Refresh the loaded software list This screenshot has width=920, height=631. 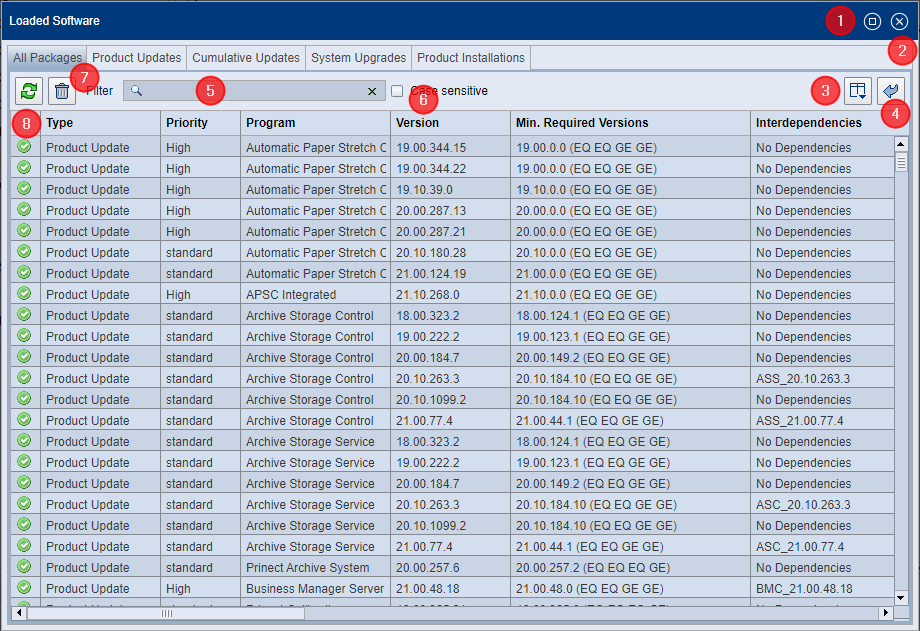click(28, 91)
